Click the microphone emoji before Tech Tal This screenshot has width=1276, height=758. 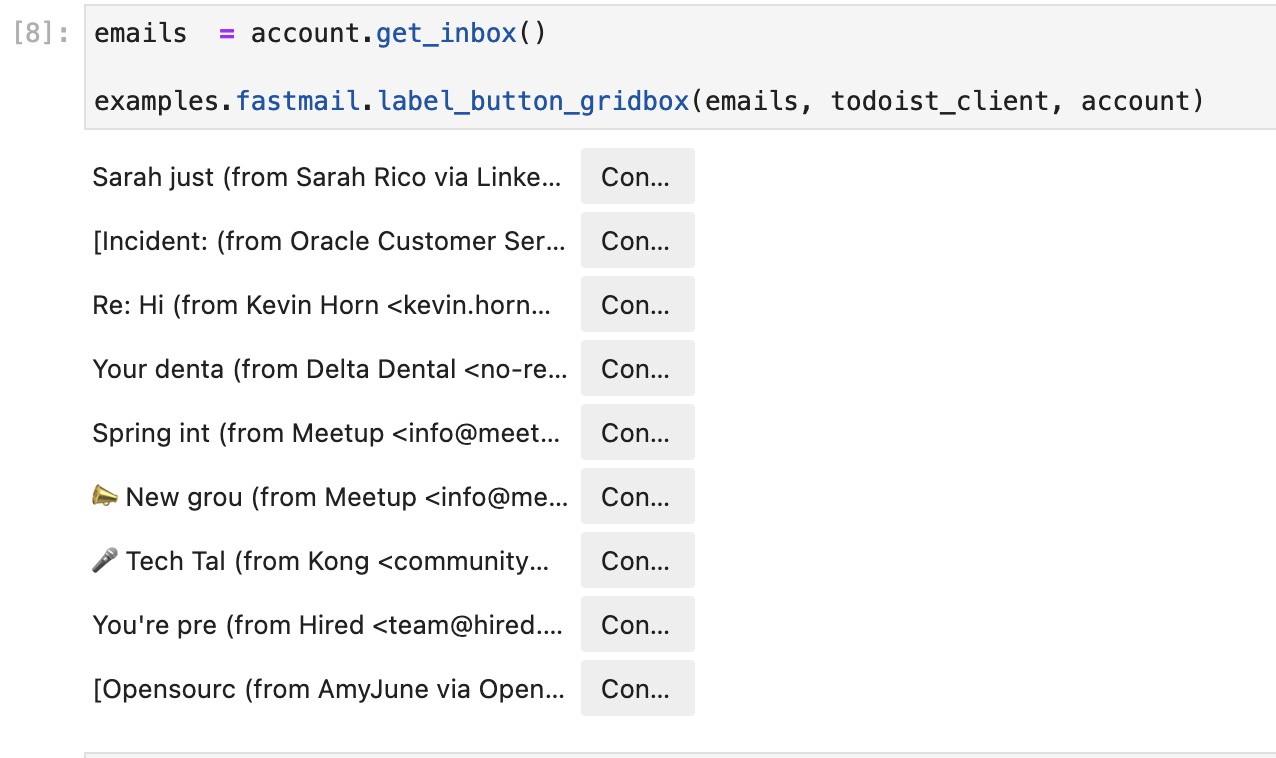click(x=105, y=561)
